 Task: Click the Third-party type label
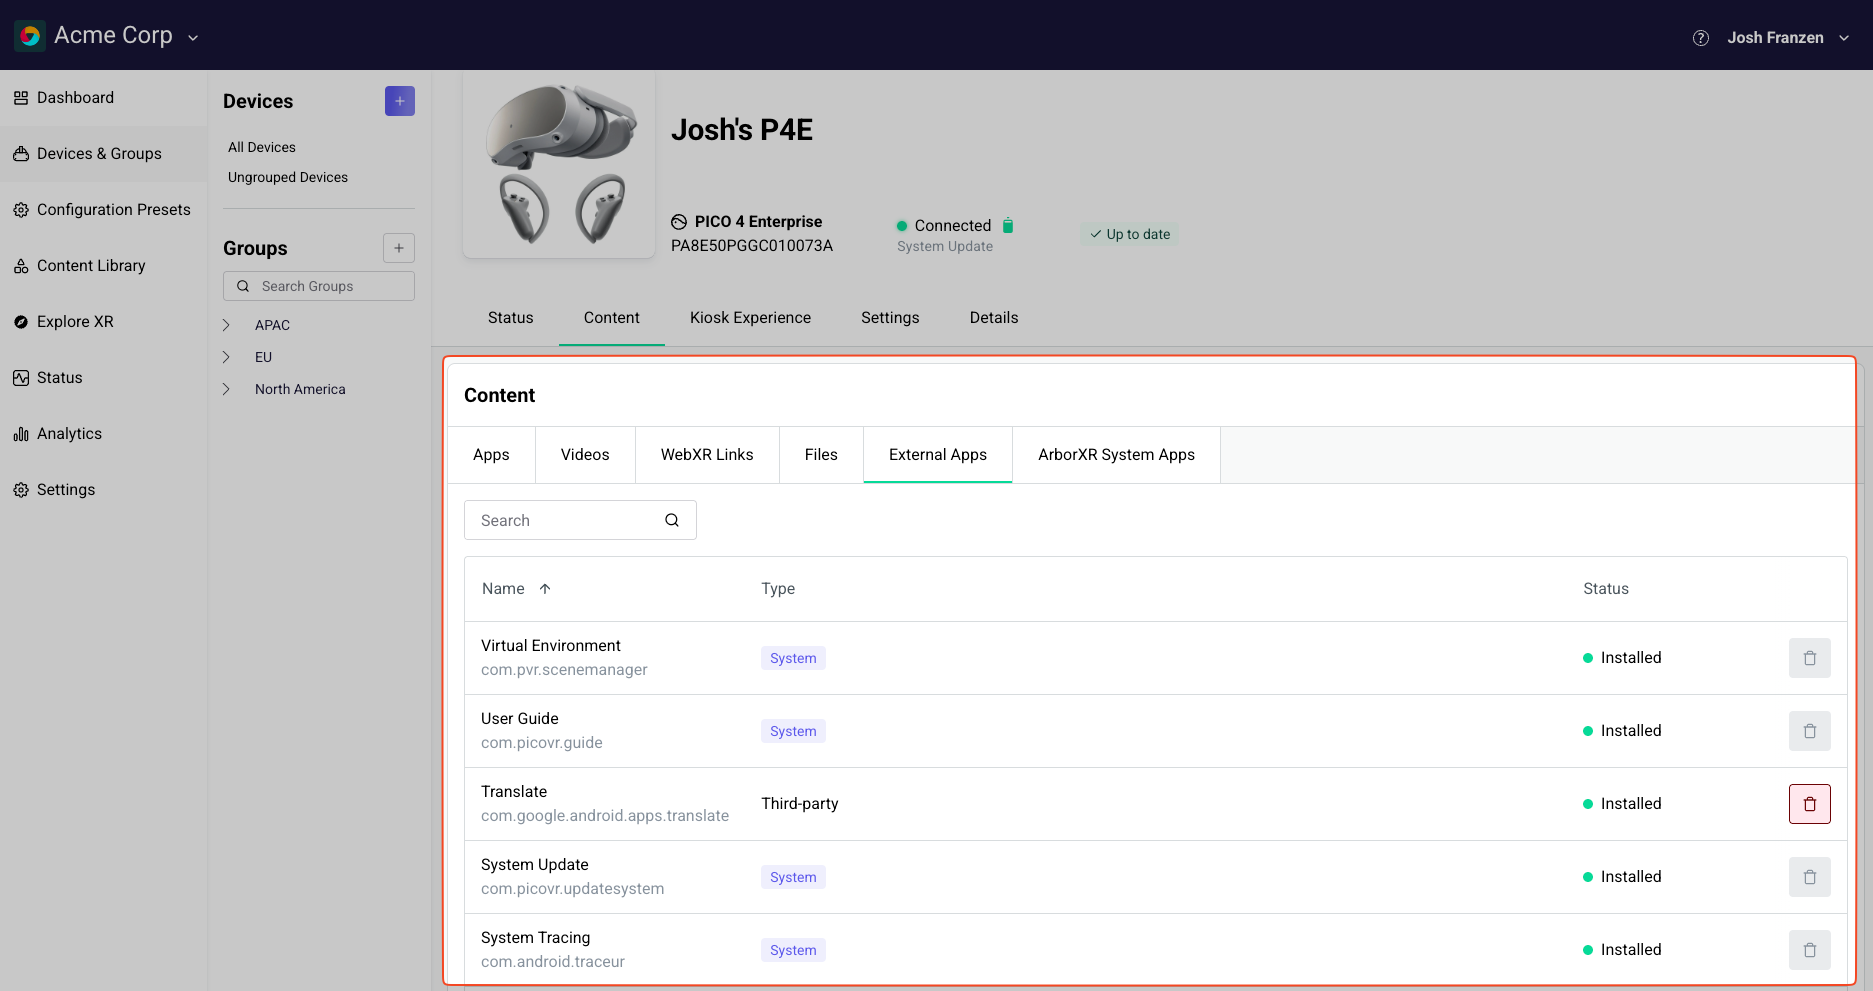coord(800,804)
